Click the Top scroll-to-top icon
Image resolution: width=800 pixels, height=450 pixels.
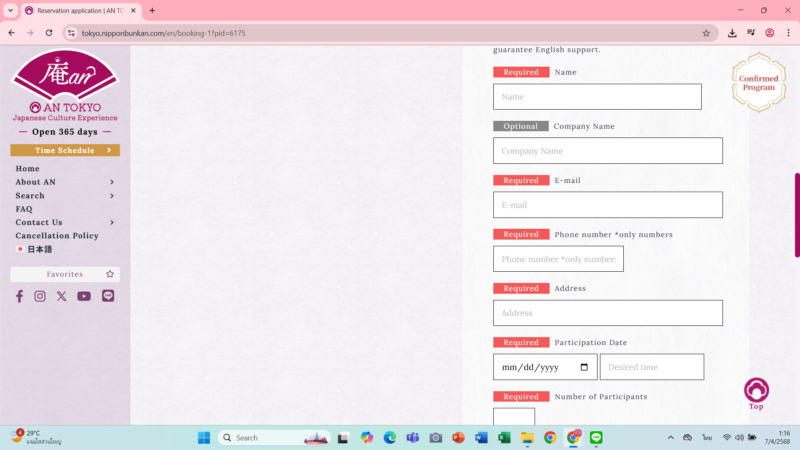(756, 392)
